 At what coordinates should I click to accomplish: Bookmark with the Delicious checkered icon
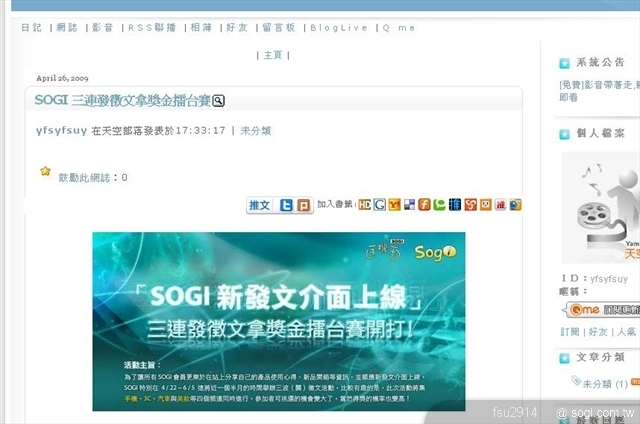pos(409,204)
